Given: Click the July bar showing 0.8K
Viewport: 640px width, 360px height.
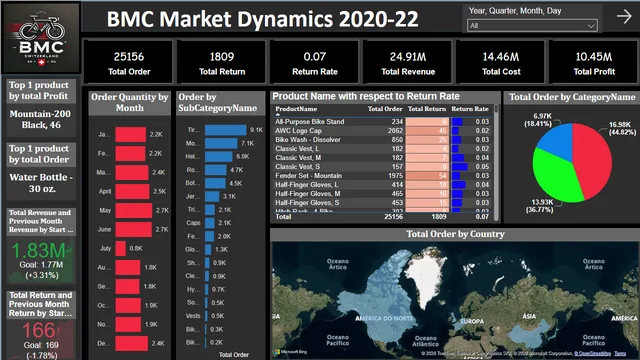Looking at the screenshot, I should (x=120, y=249).
